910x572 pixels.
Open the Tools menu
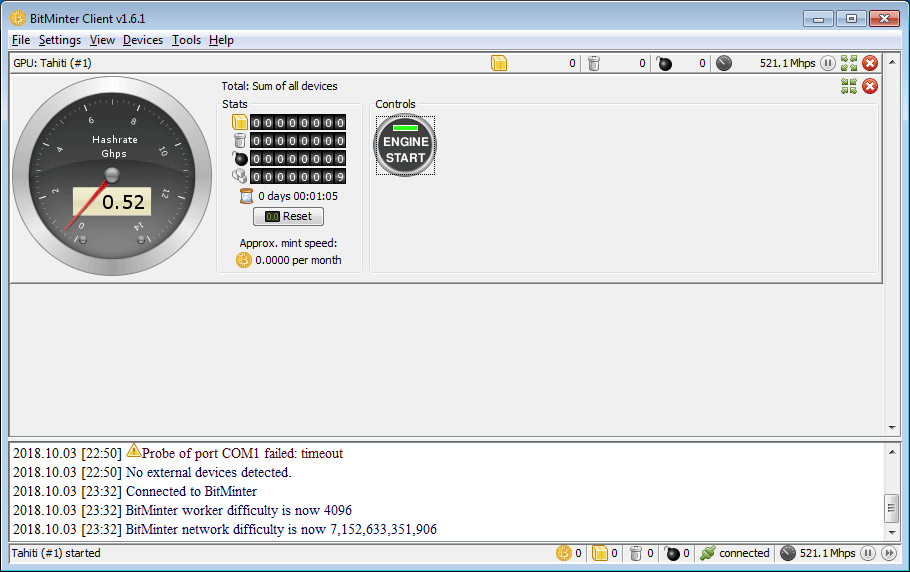[x=186, y=40]
